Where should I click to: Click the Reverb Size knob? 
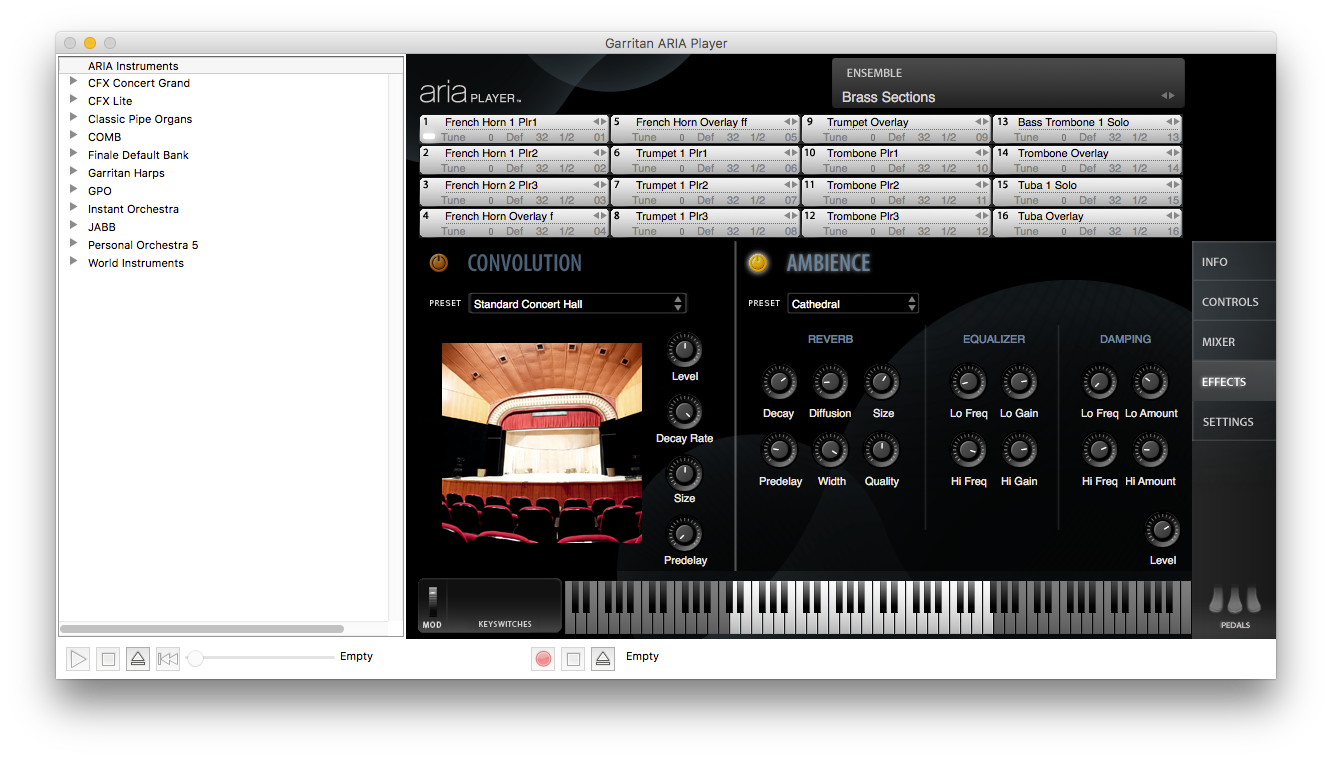(882, 382)
